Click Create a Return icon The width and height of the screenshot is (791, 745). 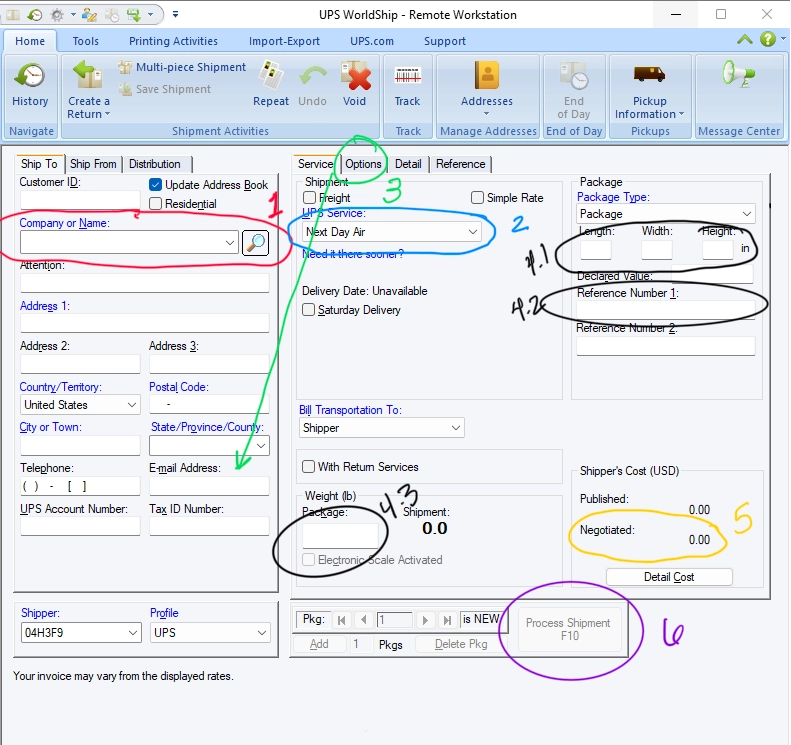tap(88, 76)
